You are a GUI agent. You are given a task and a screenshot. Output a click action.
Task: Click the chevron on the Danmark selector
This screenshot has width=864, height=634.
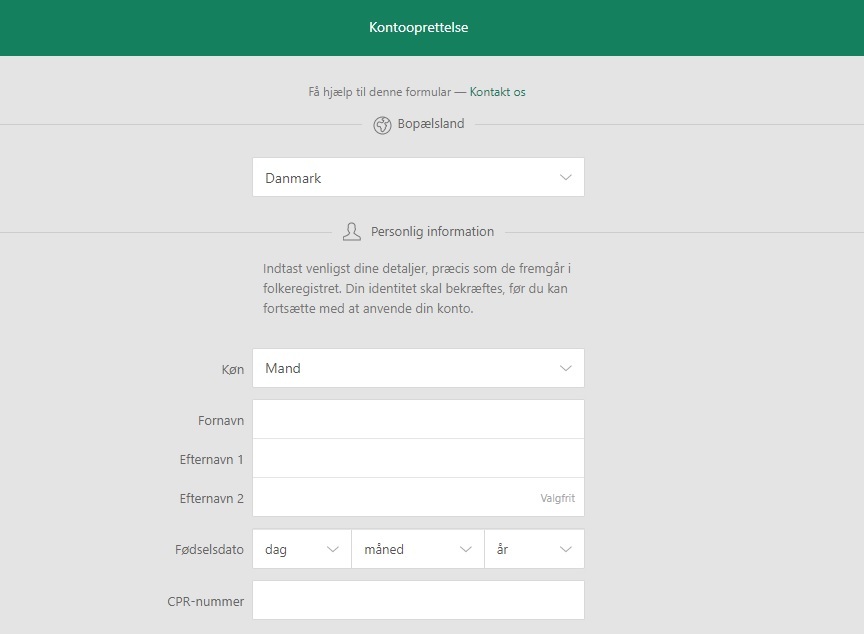point(567,177)
